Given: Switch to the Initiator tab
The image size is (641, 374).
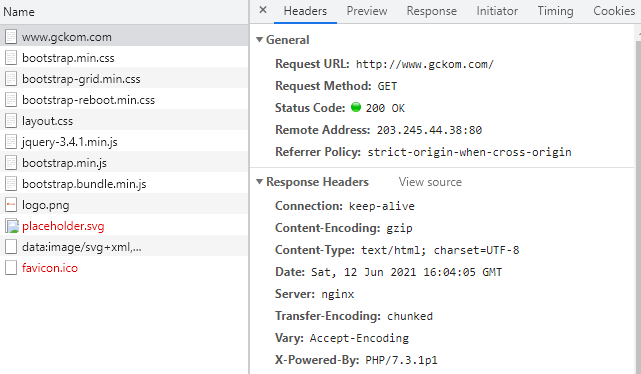Looking at the screenshot, I should click(x=497, y=11).
